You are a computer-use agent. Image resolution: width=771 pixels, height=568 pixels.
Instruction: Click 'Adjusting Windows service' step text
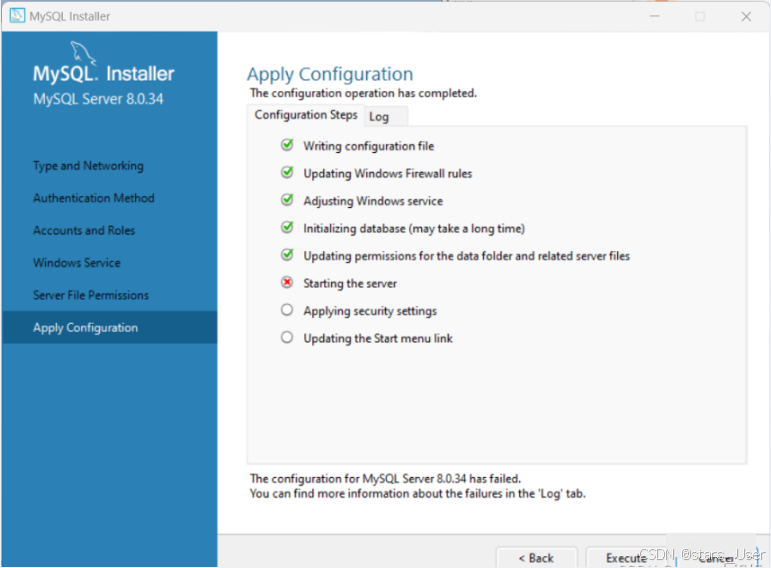(x=373, y=201)
